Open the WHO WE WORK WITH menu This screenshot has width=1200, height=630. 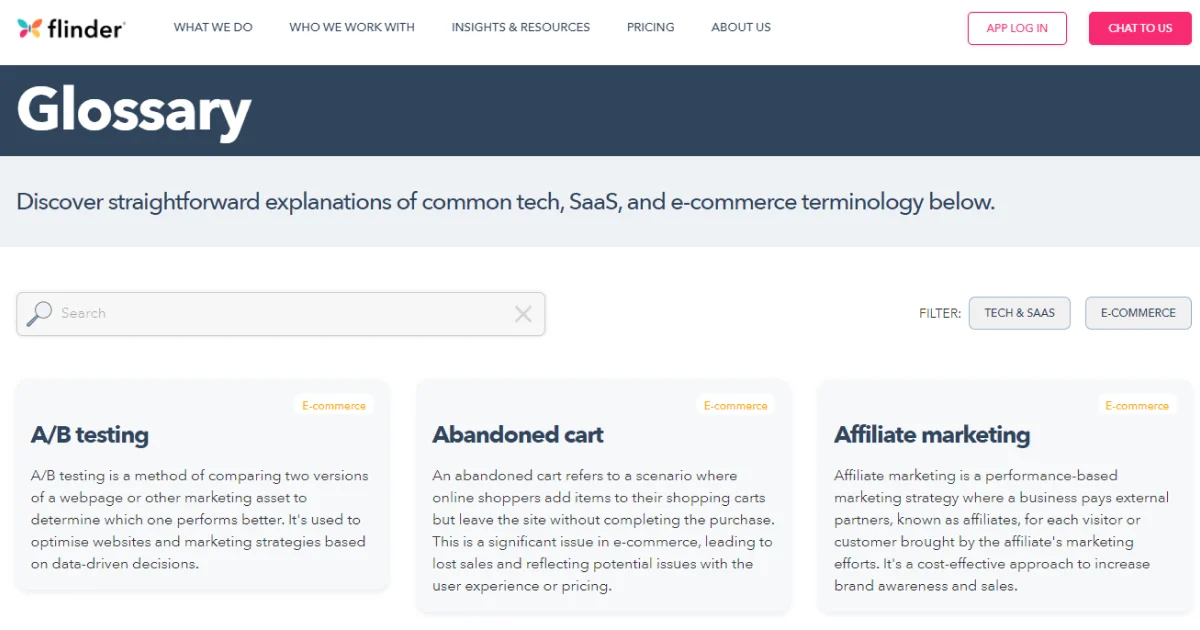[x=352, y=28]
